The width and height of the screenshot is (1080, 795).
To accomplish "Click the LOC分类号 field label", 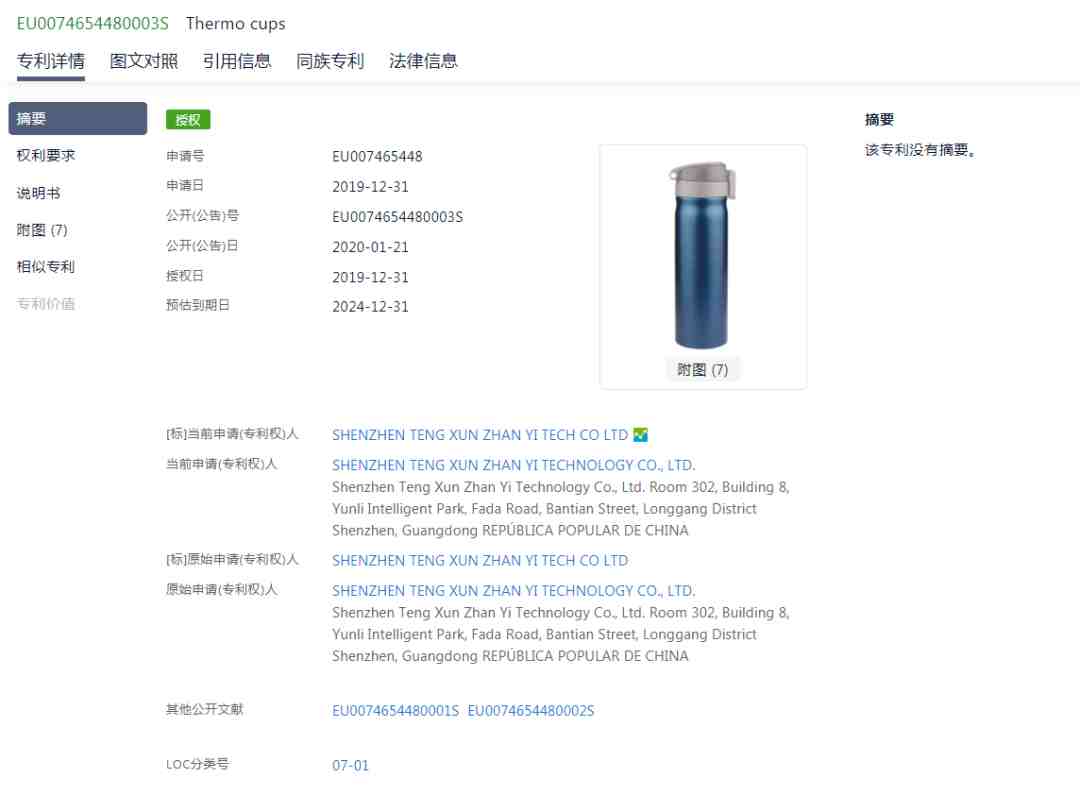I will (198, 764).
